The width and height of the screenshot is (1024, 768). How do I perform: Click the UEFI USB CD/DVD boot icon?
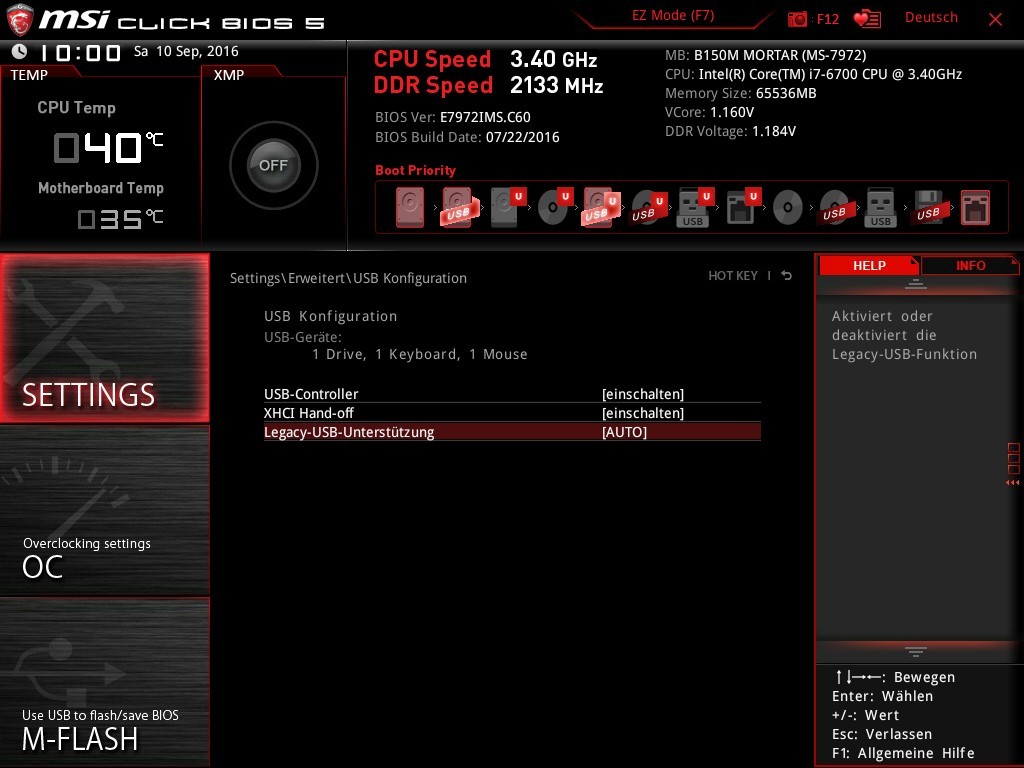click(648, 208)
